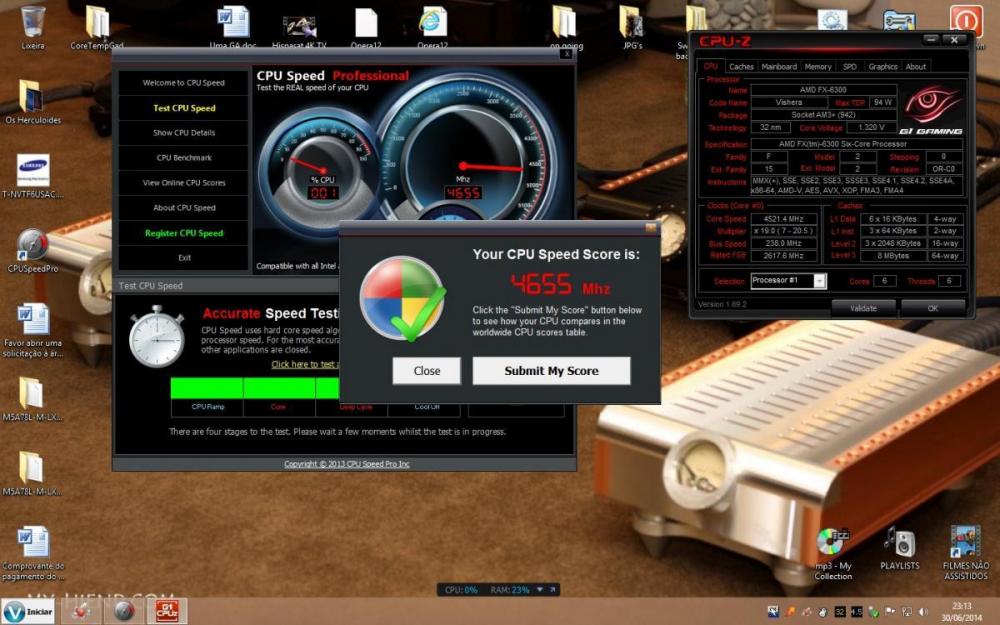Click the green CPU Ramp progress segment
Image resolution: width=1000 pixels, height=625 pixels.
[x=206, y=388]
